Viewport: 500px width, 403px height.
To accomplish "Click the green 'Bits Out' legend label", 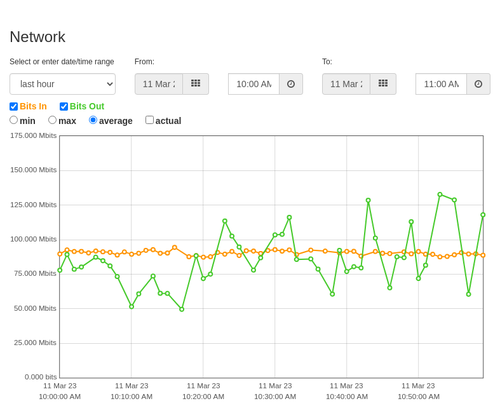I will 87,106.
